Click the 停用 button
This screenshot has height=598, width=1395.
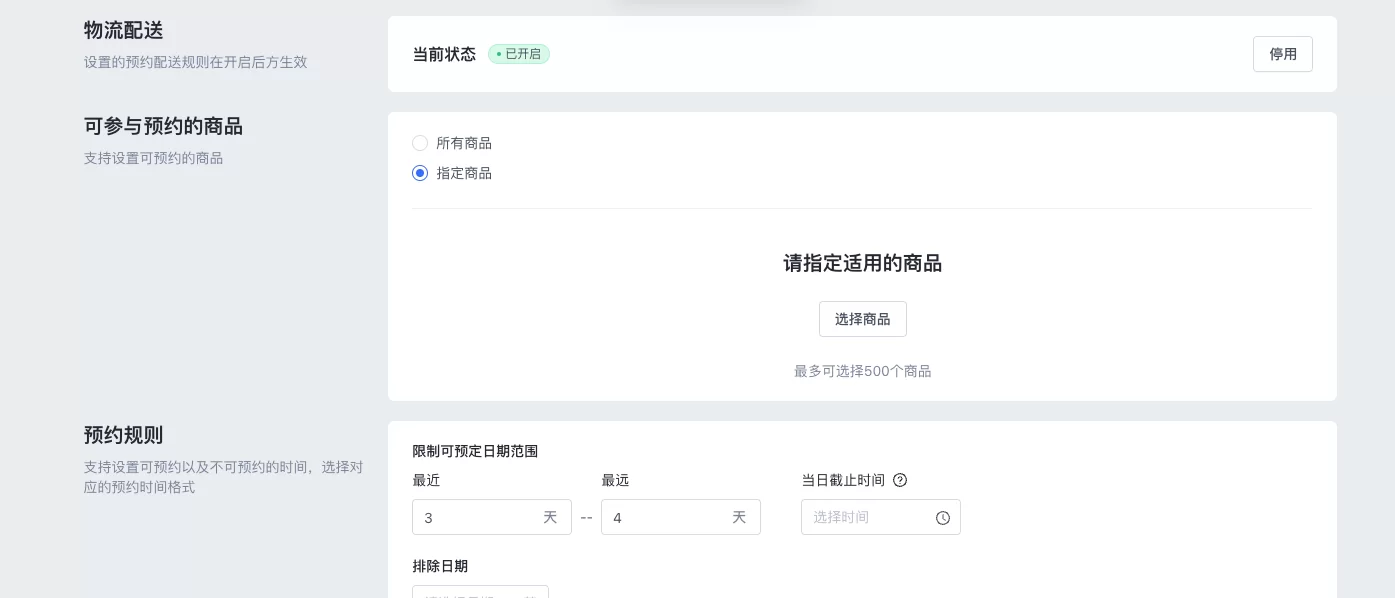(1283, 54)
